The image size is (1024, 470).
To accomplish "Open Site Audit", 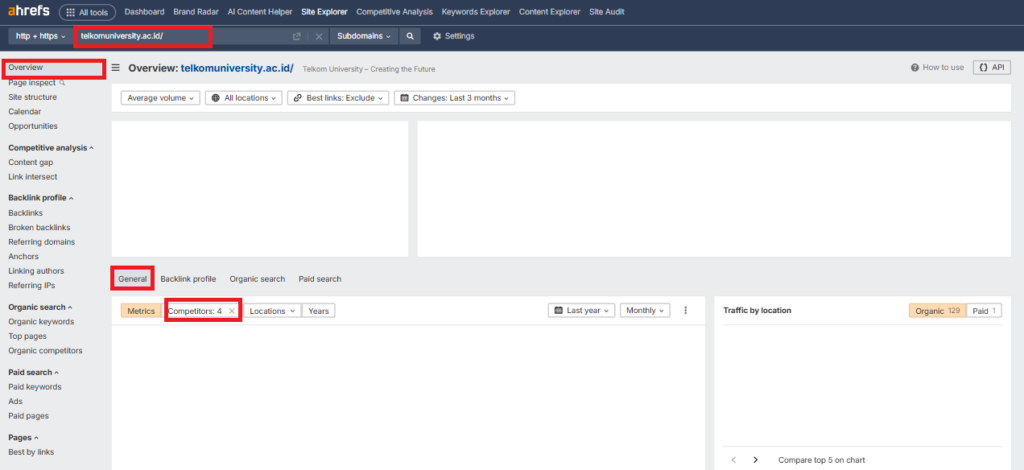I will pos(606,12).
